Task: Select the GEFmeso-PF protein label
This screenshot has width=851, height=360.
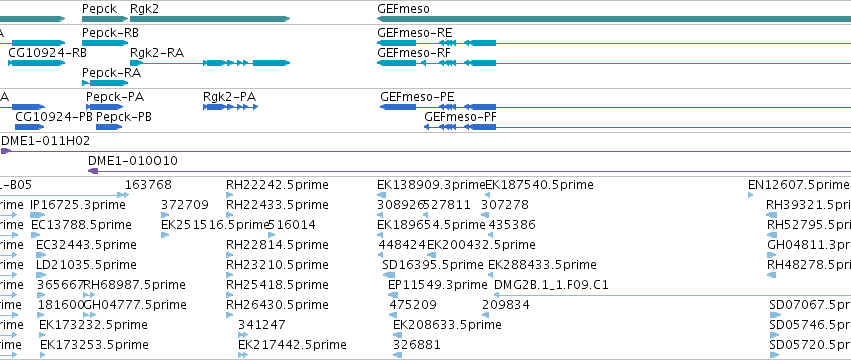Action: (460, 117)
